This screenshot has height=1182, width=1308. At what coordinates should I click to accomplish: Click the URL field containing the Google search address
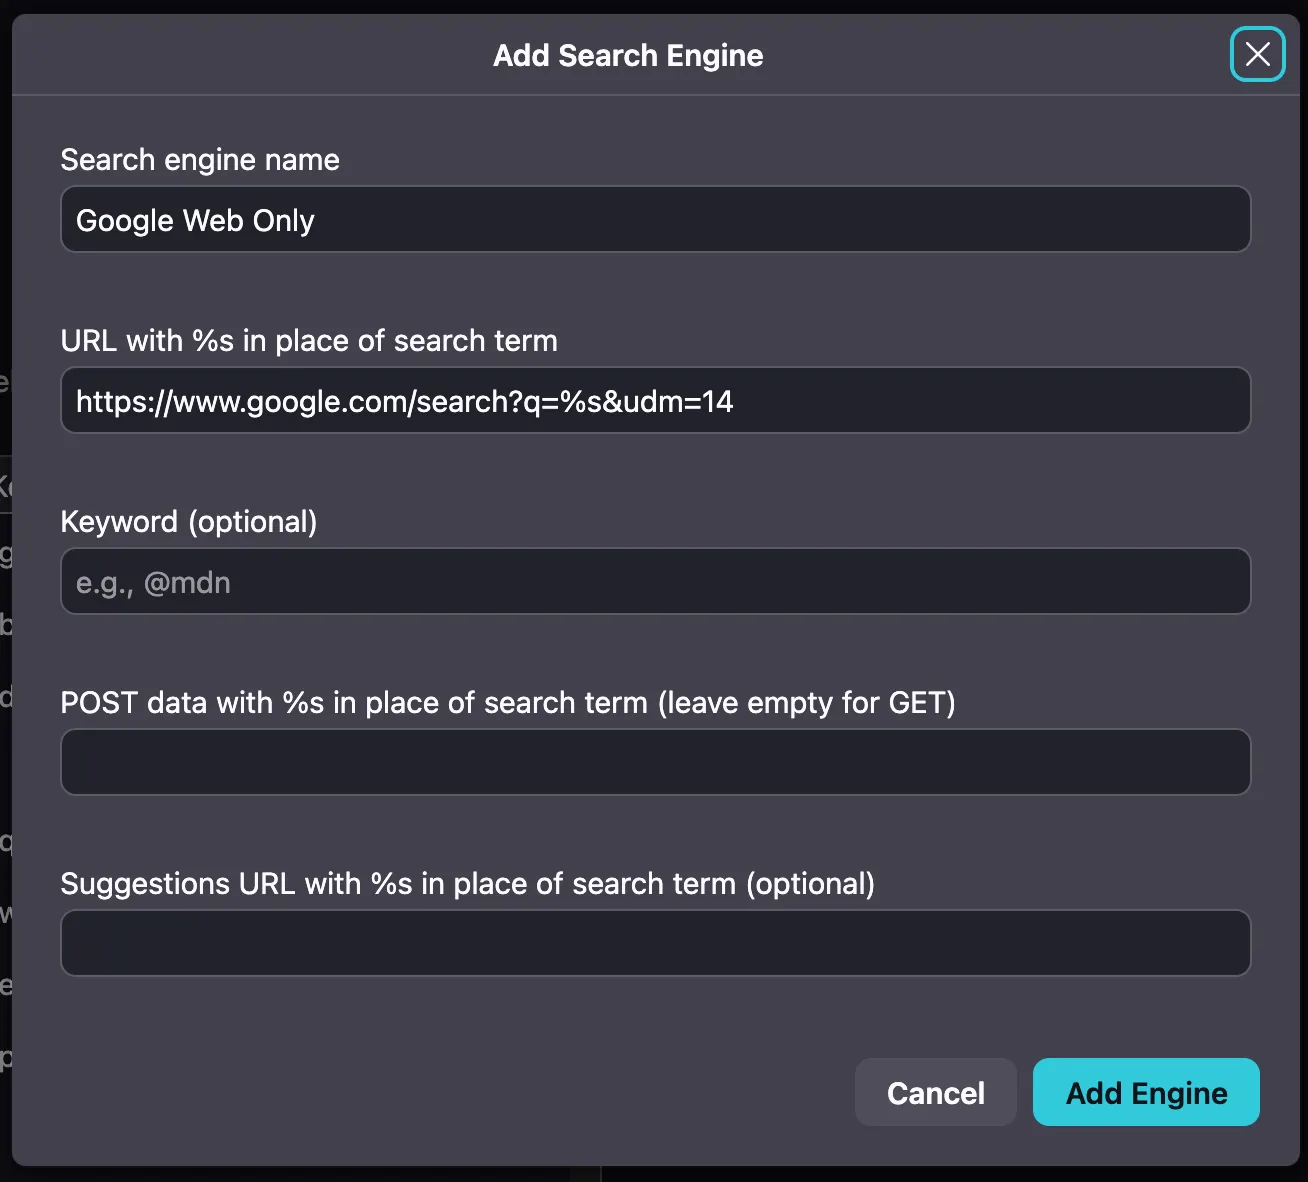654,400
